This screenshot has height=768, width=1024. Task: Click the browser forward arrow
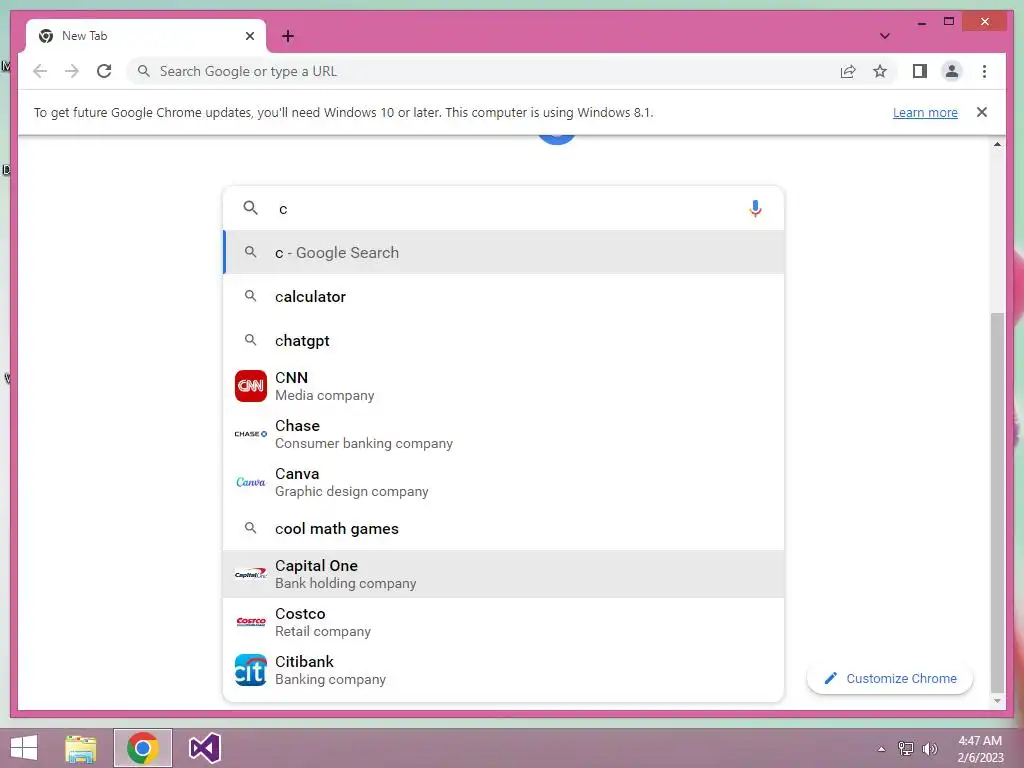tap(72, 71)
